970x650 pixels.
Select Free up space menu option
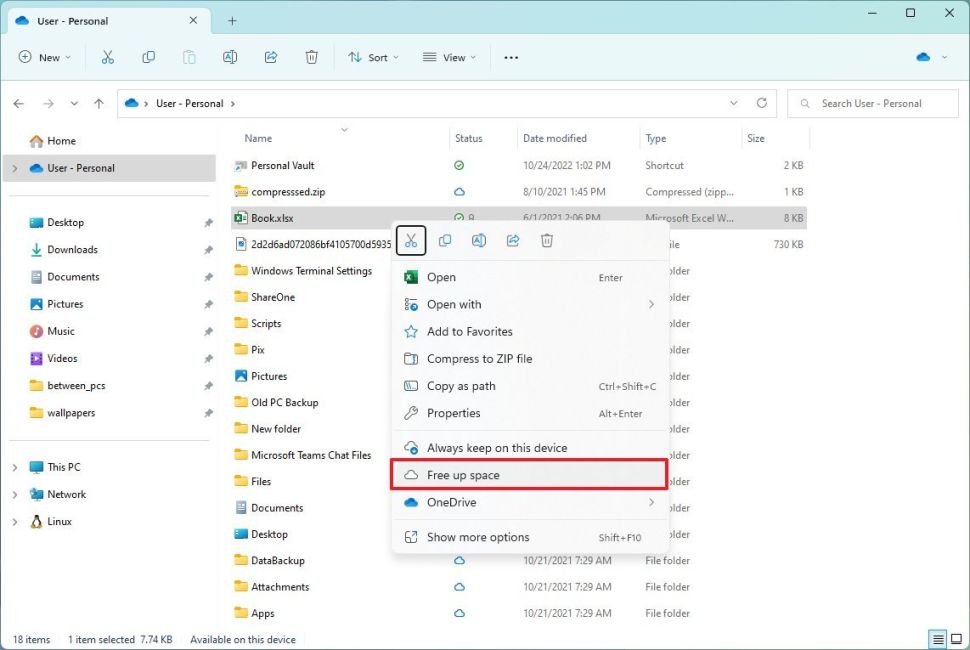click(x=528, y=475)
